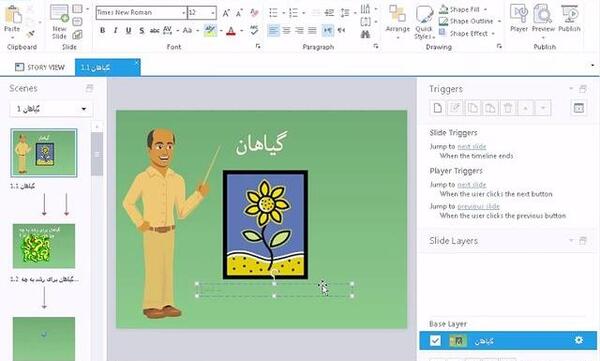The image size is (600, 361).
Task: Click the New Slide icon
Action: [x=59, y=14]
